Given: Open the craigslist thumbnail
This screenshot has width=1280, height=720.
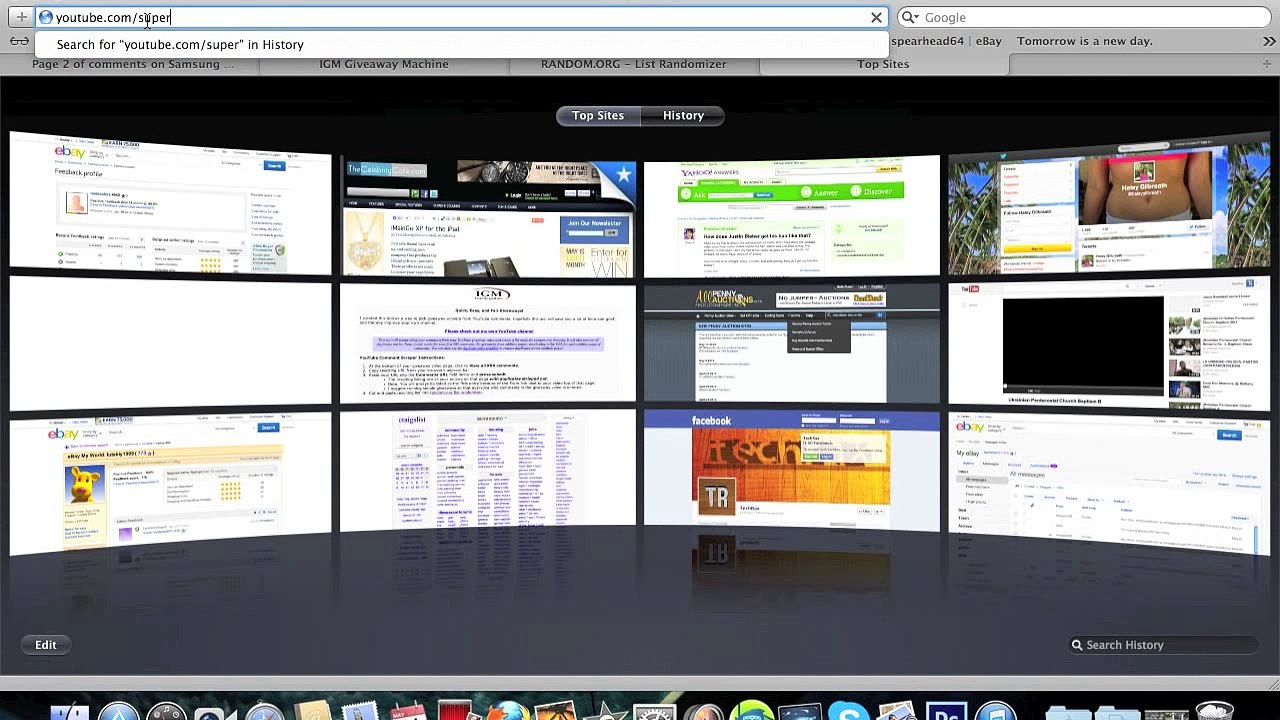Looking at the screenshot, I should pos(487,468).
